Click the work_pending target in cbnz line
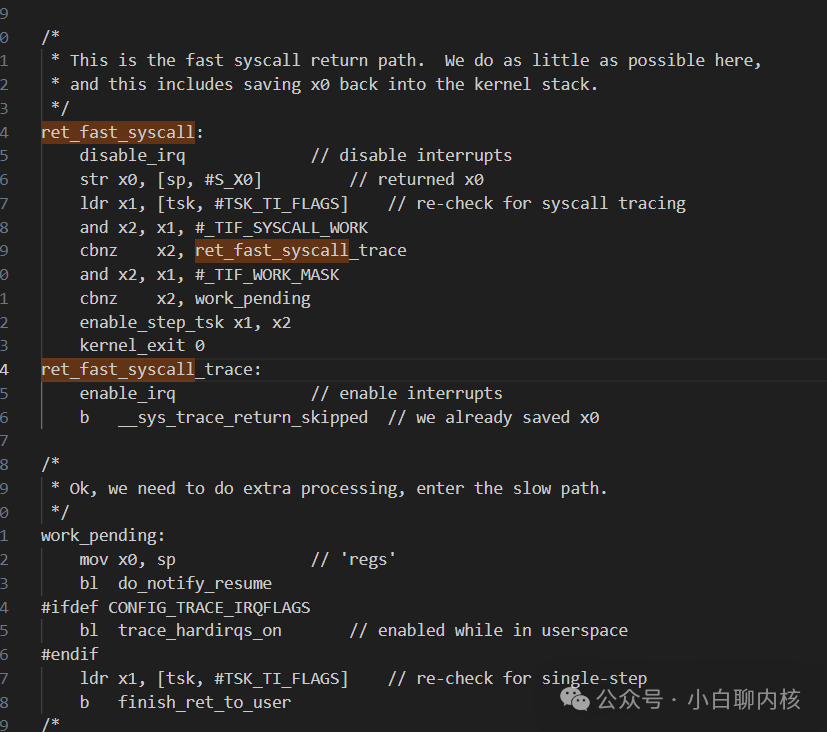827x732 pixels. coord(253,298)
